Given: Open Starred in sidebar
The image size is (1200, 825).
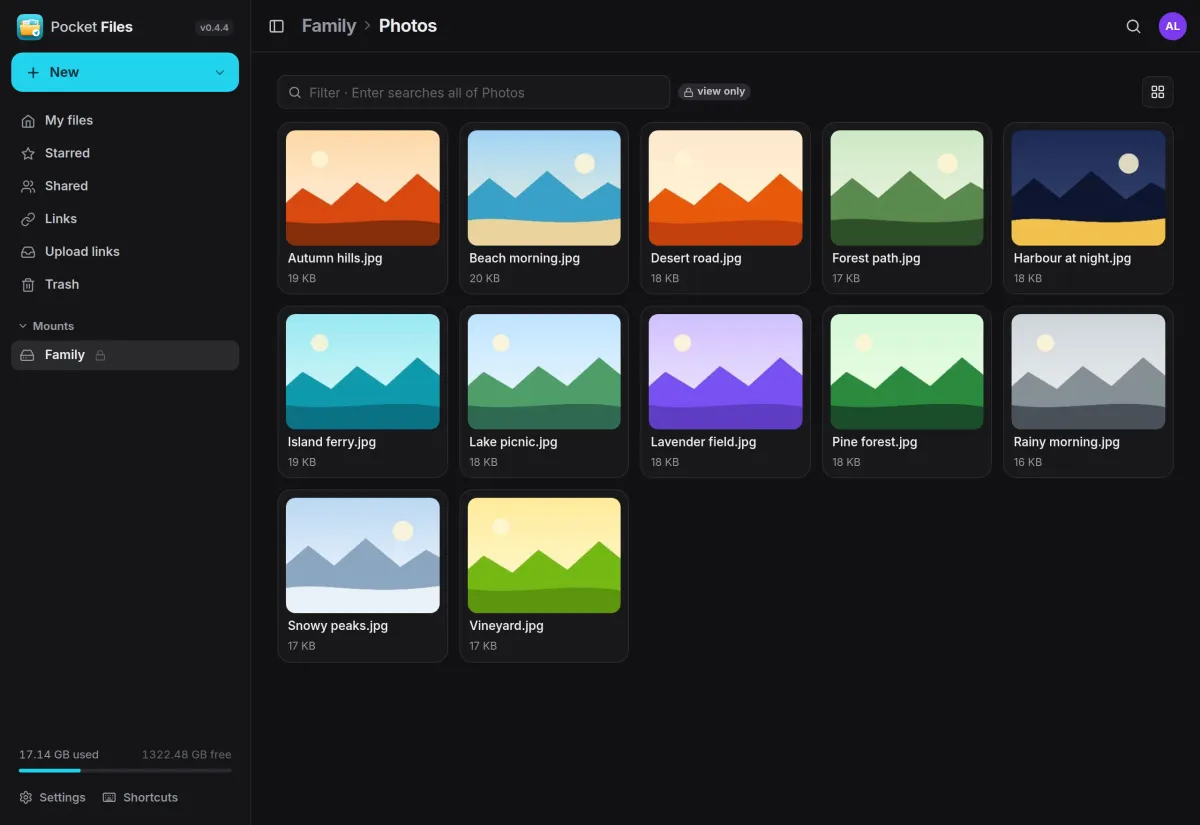Looking at the screenshot, I should (125, 153).
